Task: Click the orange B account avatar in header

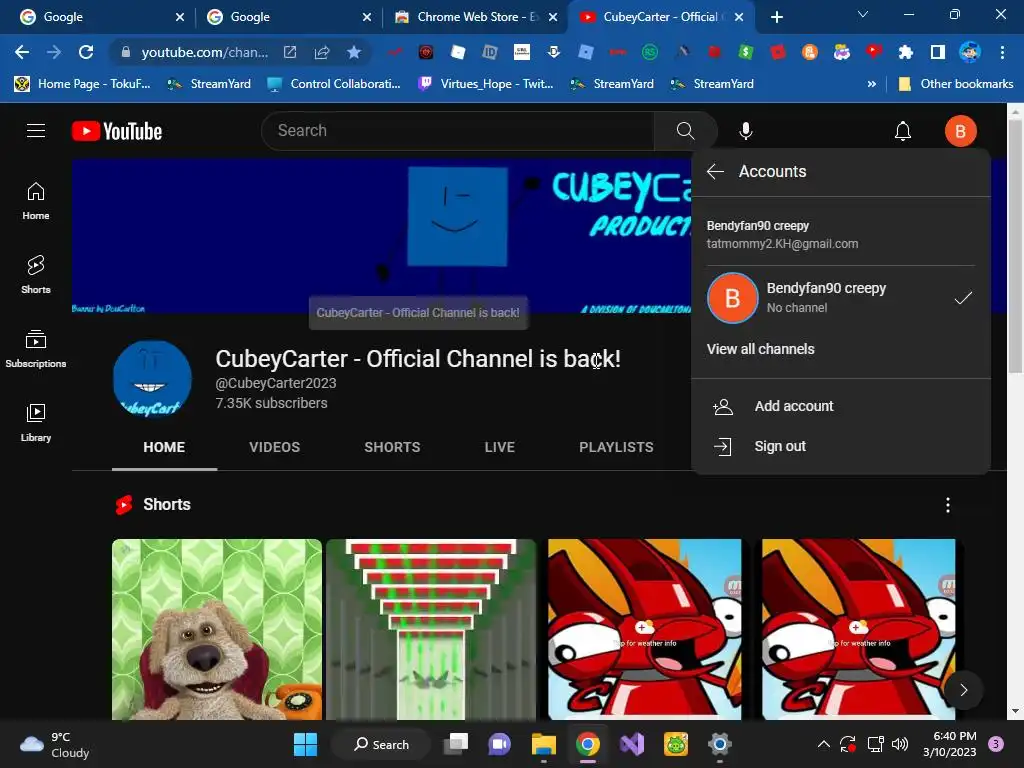Action: point(960,131)
